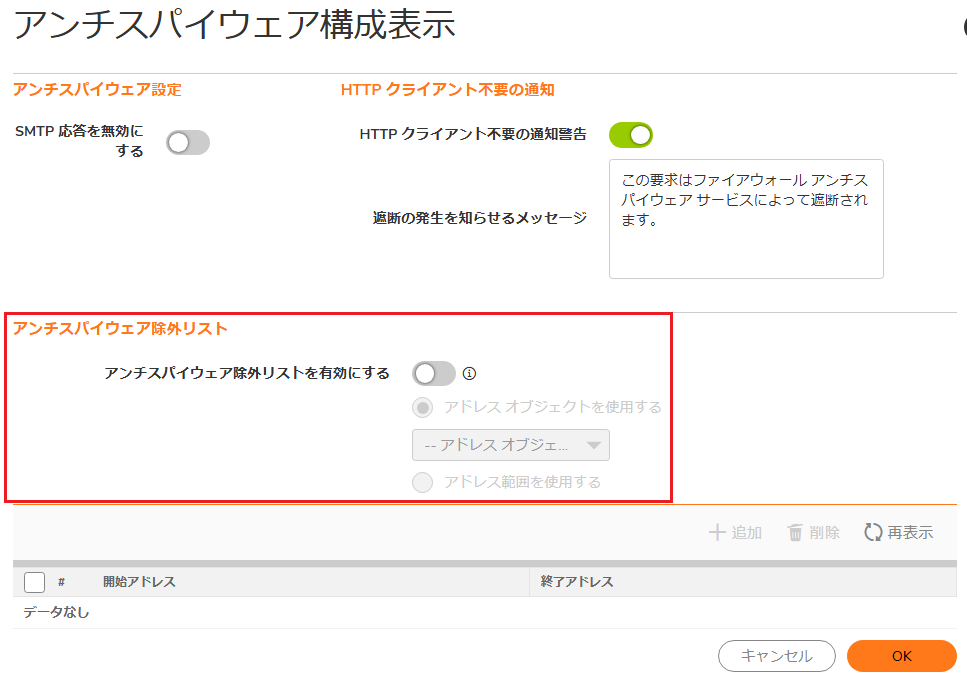Enable アンチスパイウェア除外リストを有効にする switch
The width and height of the screenshot is (967, 679).
tap(434, 373)
